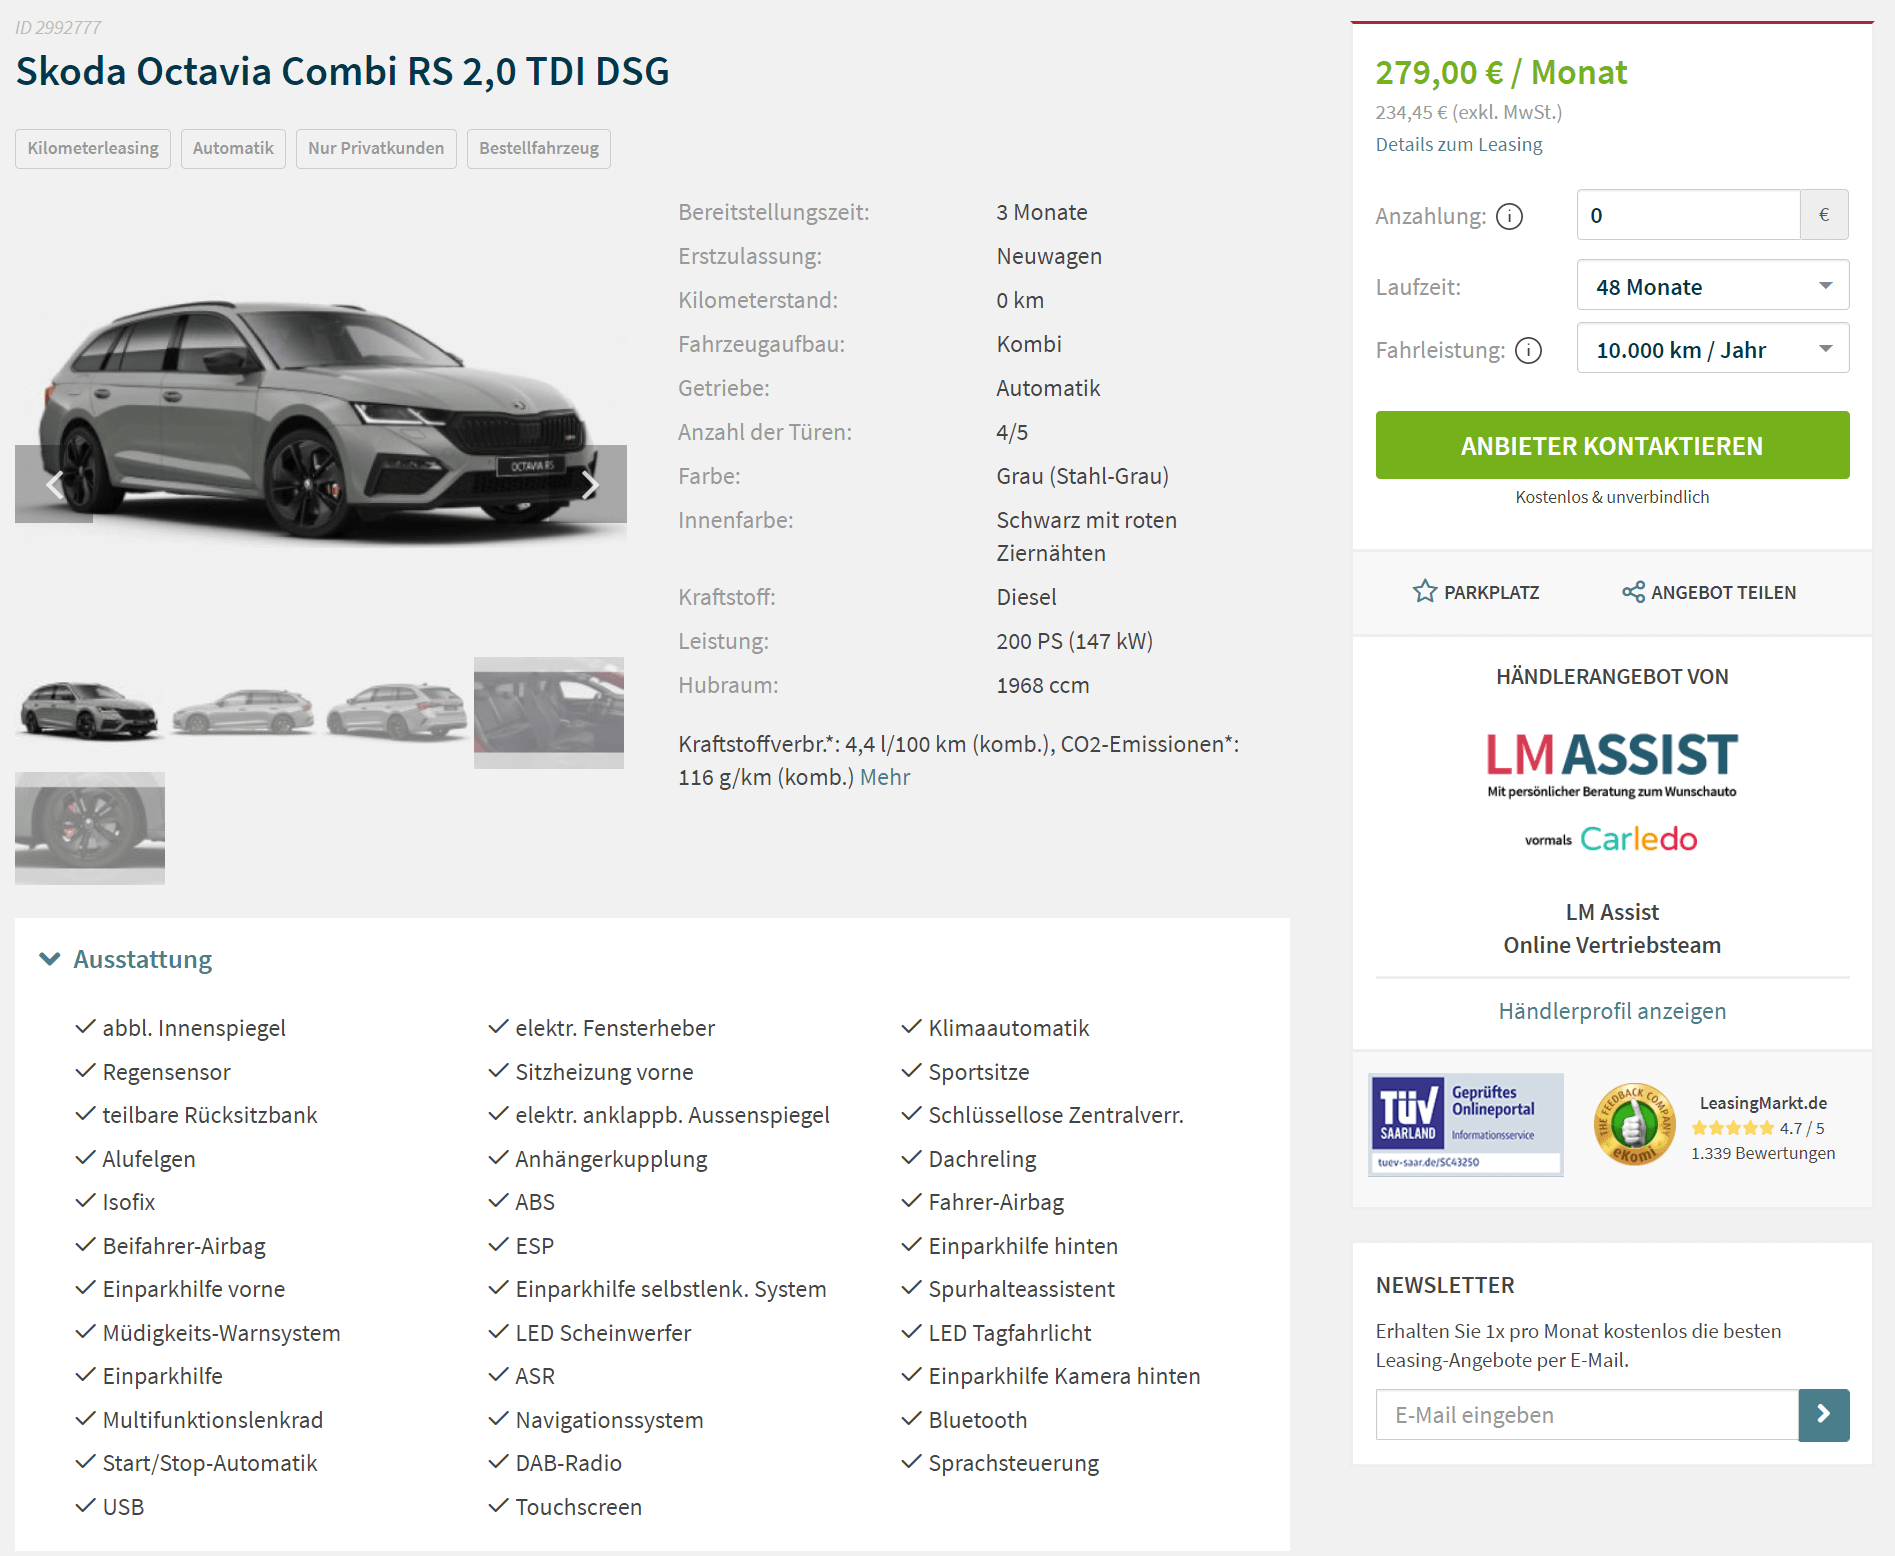Click the LM Assist Online Vertriebsteam name

click(x=1612, y=928)
